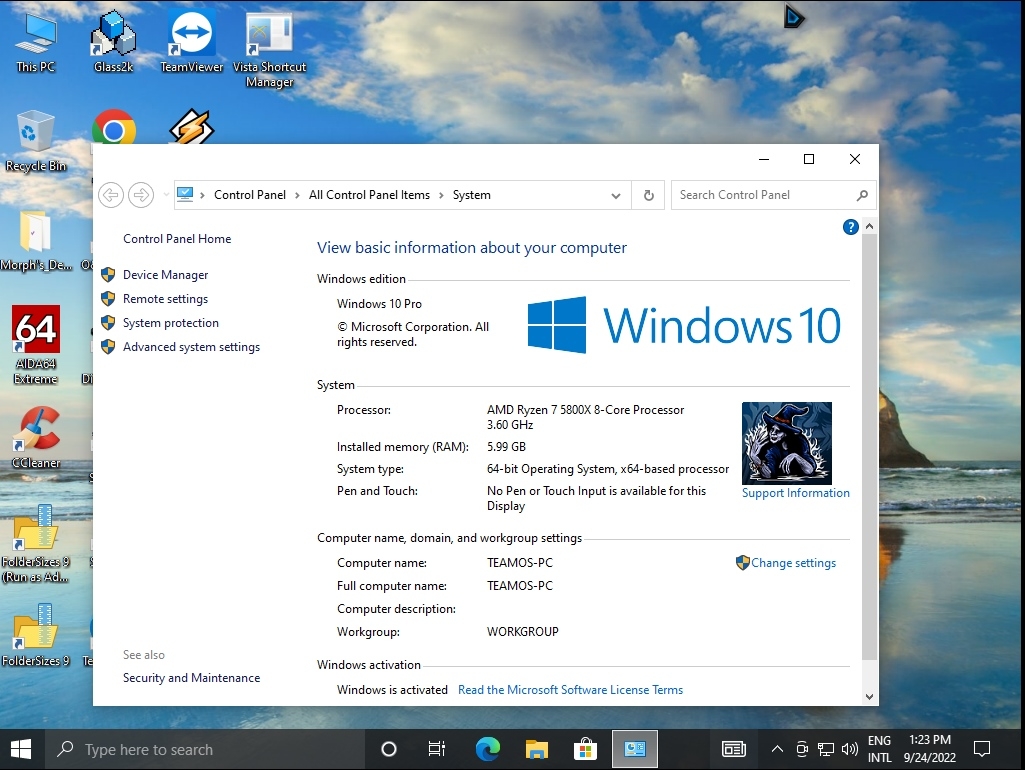Show hidden system tray icons

tap(777, 749)
